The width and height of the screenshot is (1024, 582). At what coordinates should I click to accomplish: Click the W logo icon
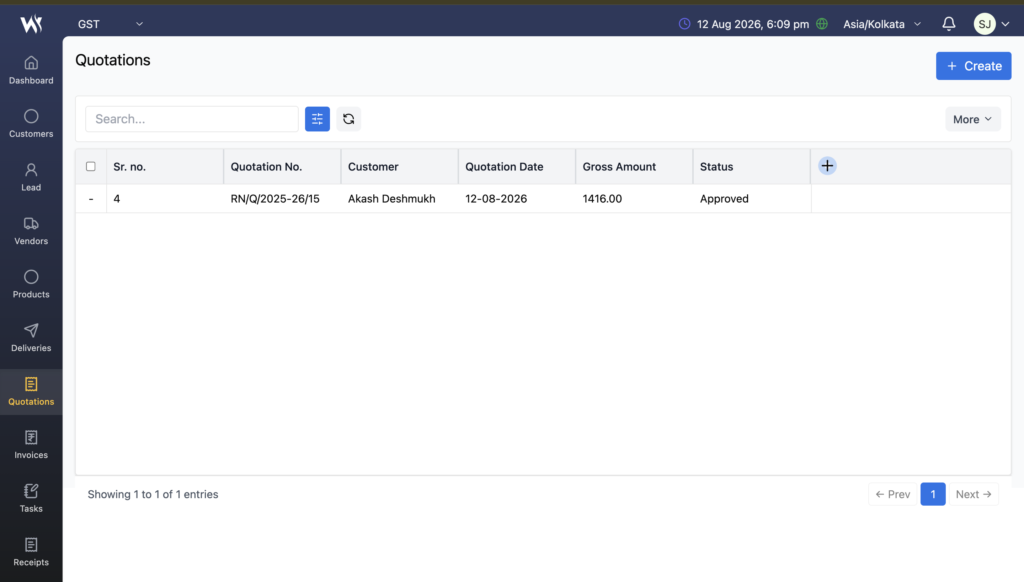coord(31,24)
